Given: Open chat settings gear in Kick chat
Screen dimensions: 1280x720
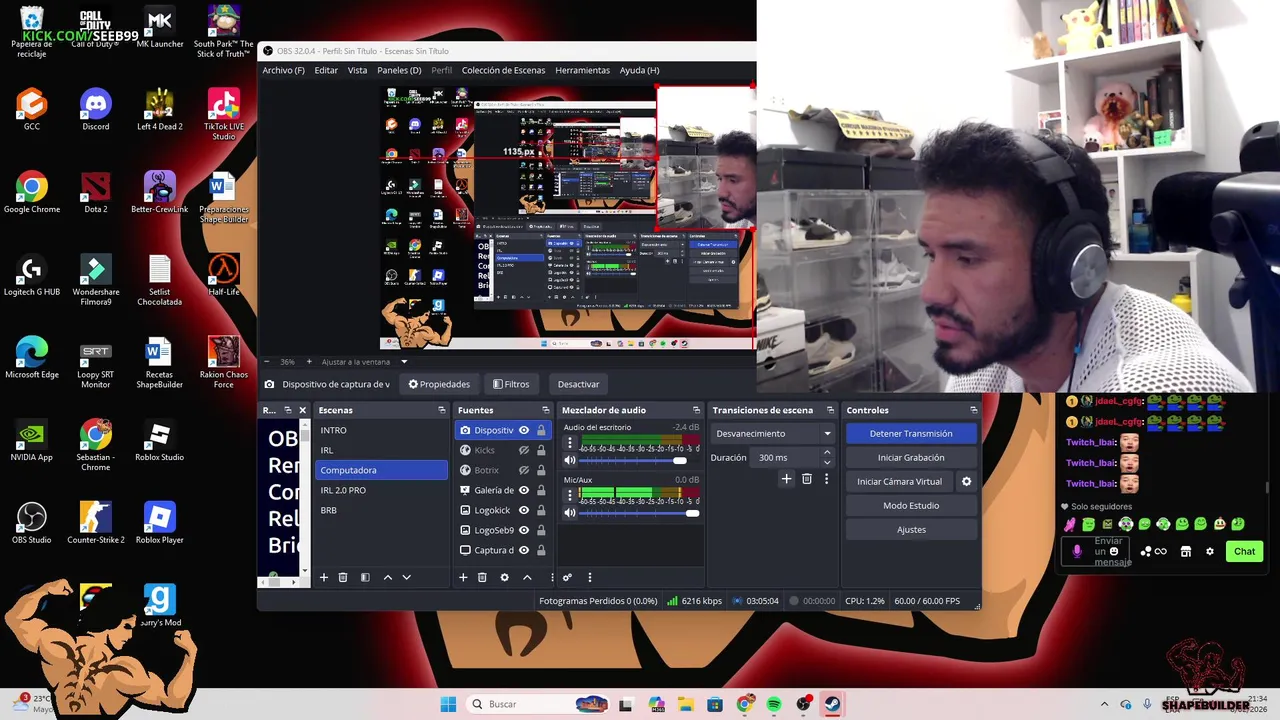Looking at the screenshot, I should pos(1209,551).
